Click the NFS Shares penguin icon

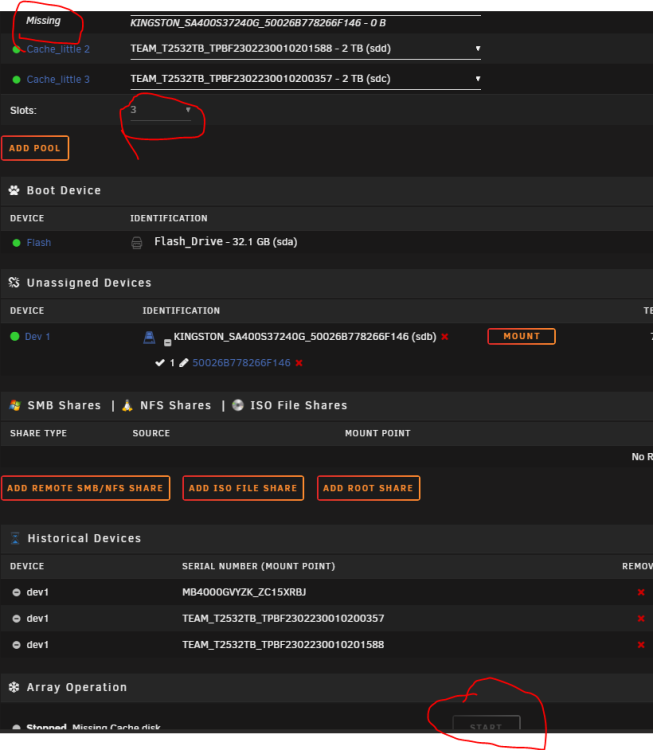coord(127,406)
